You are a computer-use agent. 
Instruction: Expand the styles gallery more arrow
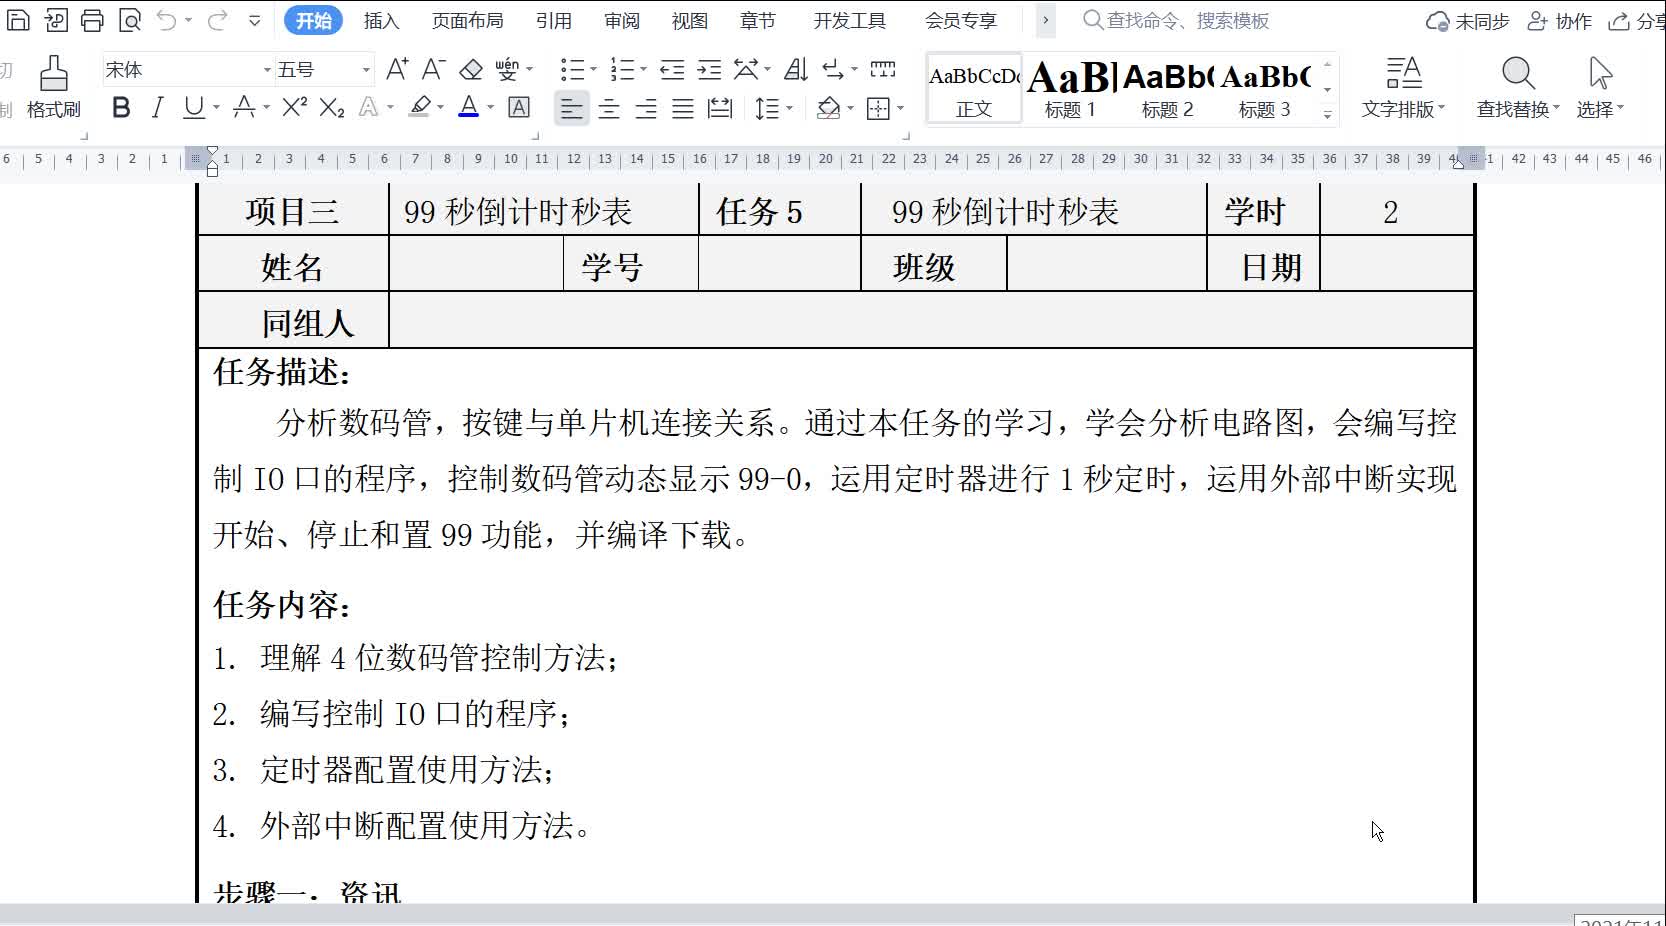(1327, 115)
